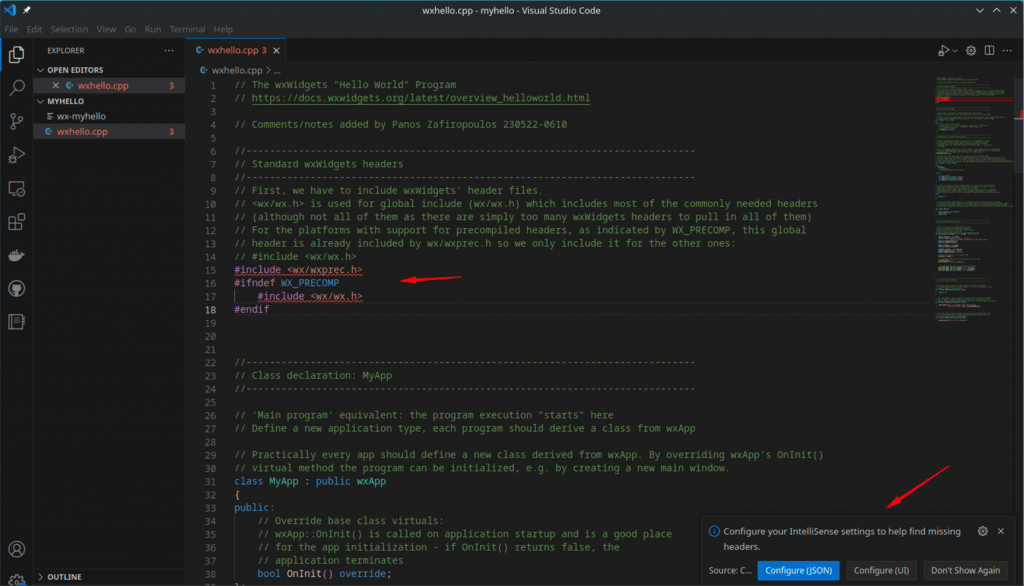The width and height of the screenshot is (1024, 586).
Task: Run the C/C++ file with the play icon
Action: (943, 50)
